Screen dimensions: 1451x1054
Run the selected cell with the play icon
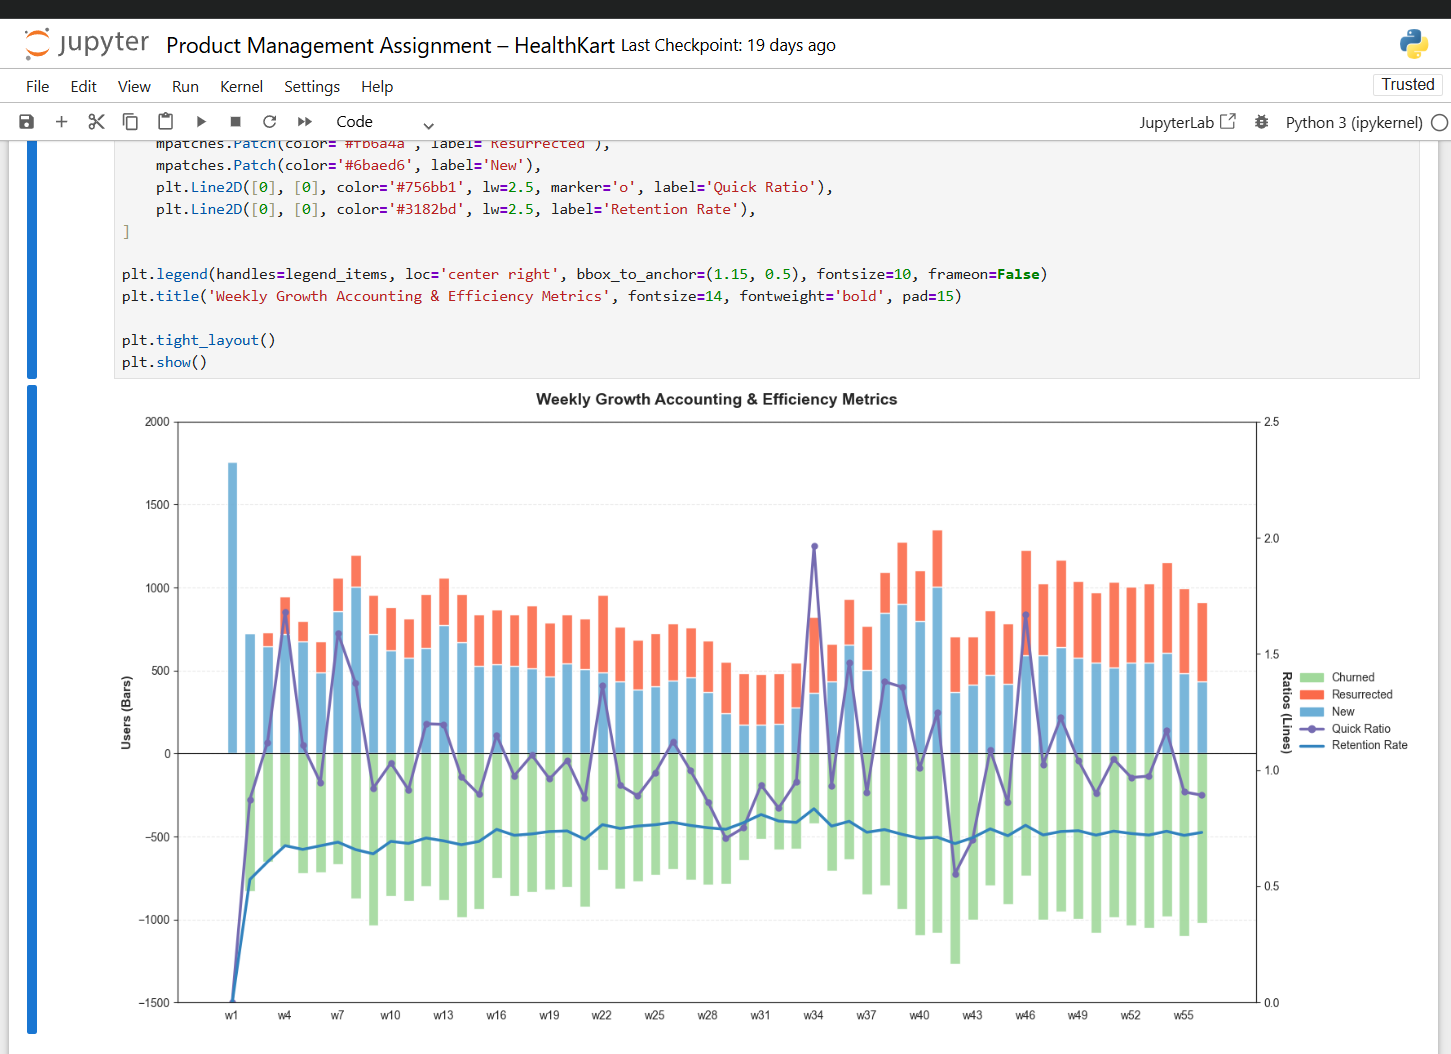201,121
